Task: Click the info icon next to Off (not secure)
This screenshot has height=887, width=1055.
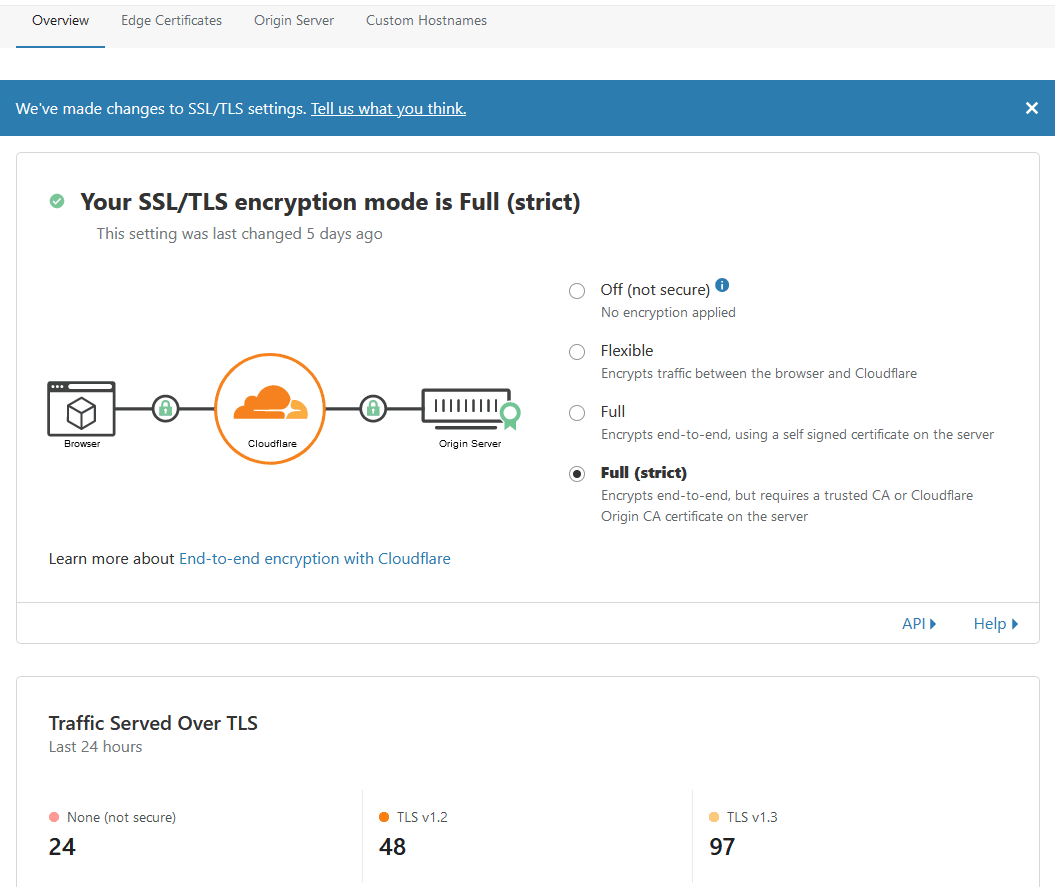Action: pos(722,285)
